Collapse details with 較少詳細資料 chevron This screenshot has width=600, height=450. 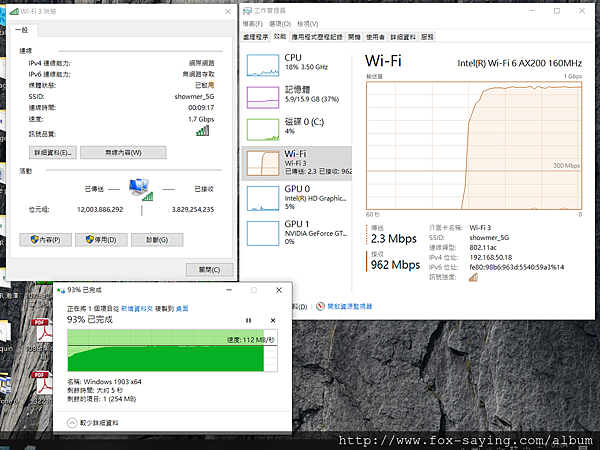72,423
